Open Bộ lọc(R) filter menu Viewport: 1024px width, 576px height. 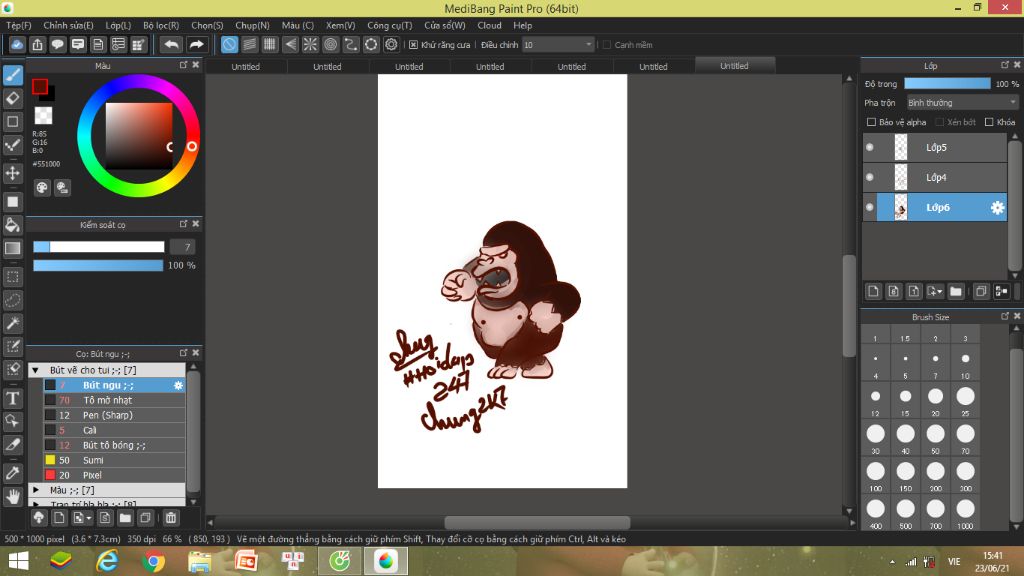click(161, 25)
